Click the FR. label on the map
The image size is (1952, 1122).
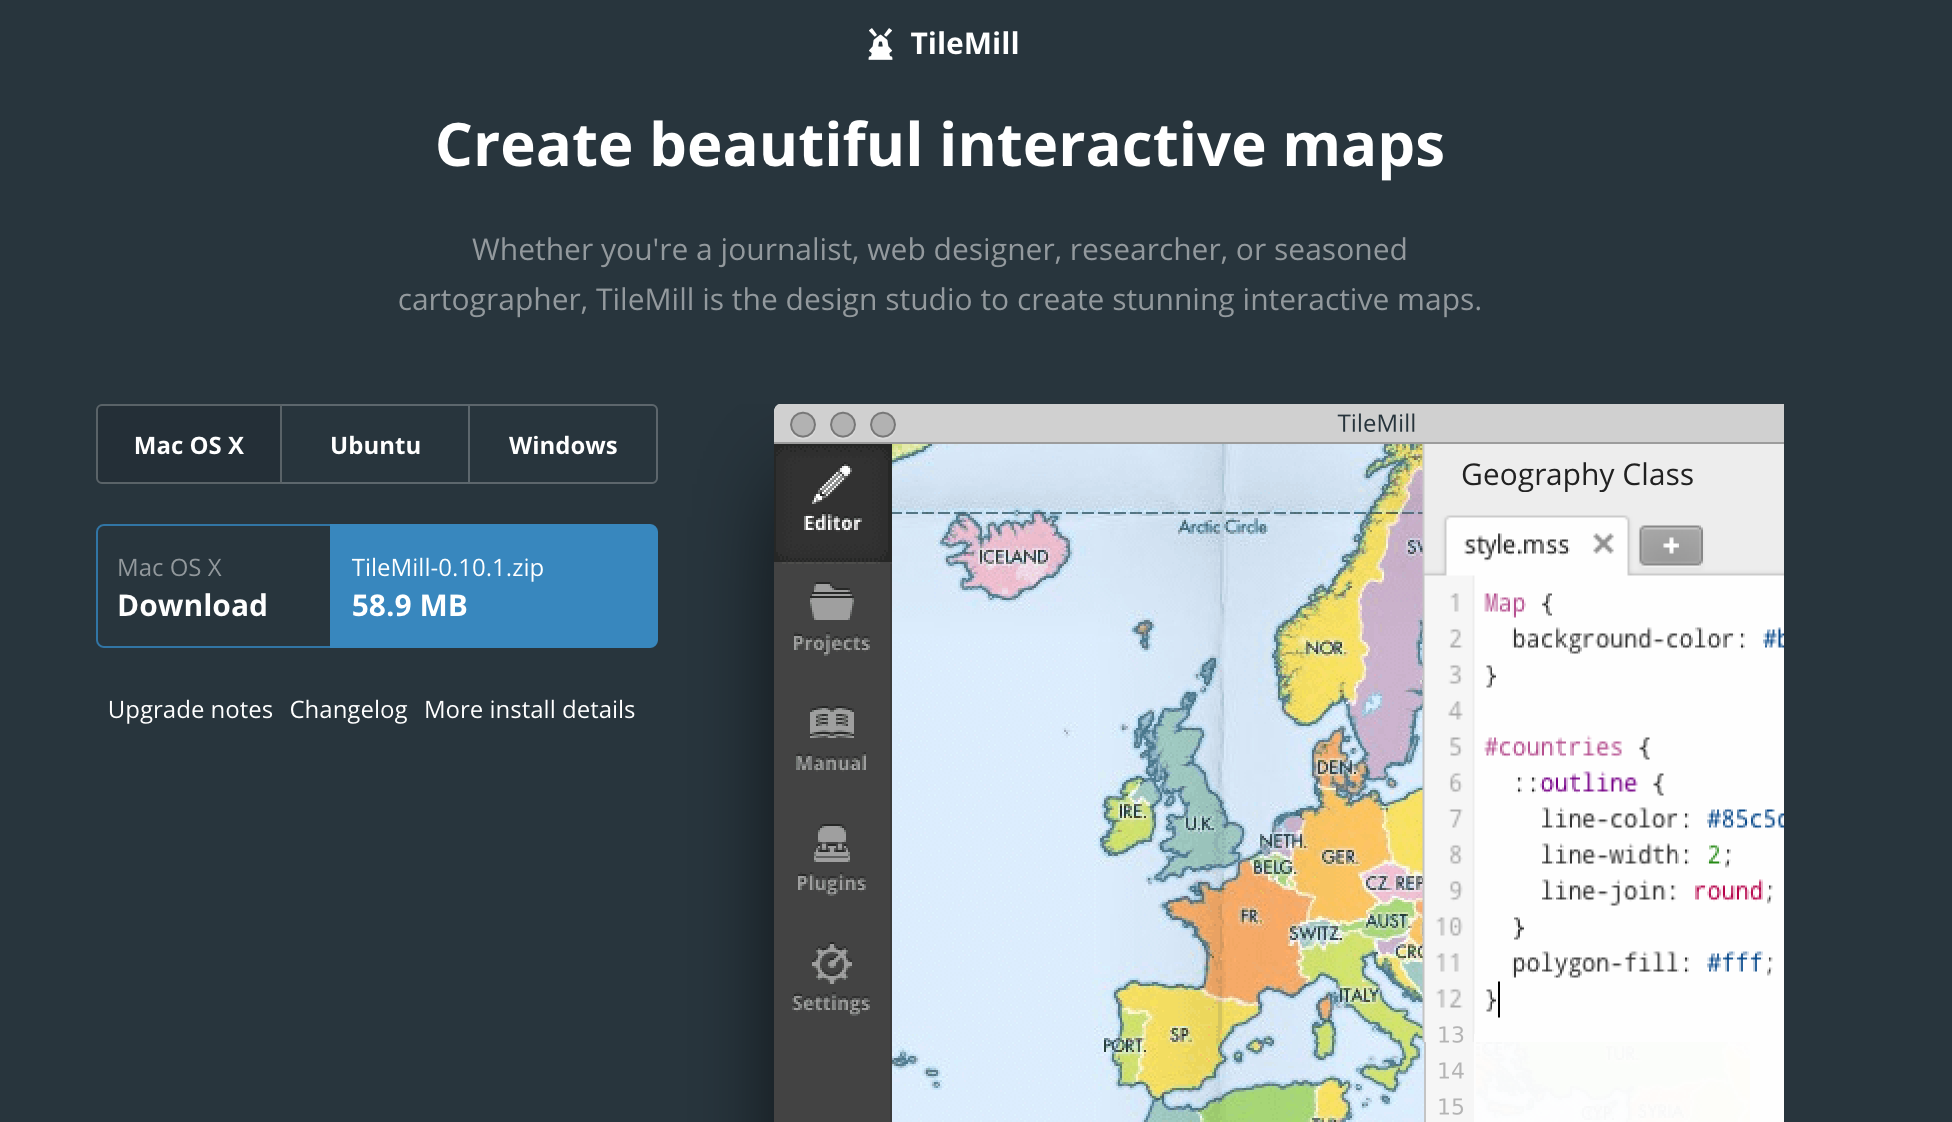tap(1250, 916)
